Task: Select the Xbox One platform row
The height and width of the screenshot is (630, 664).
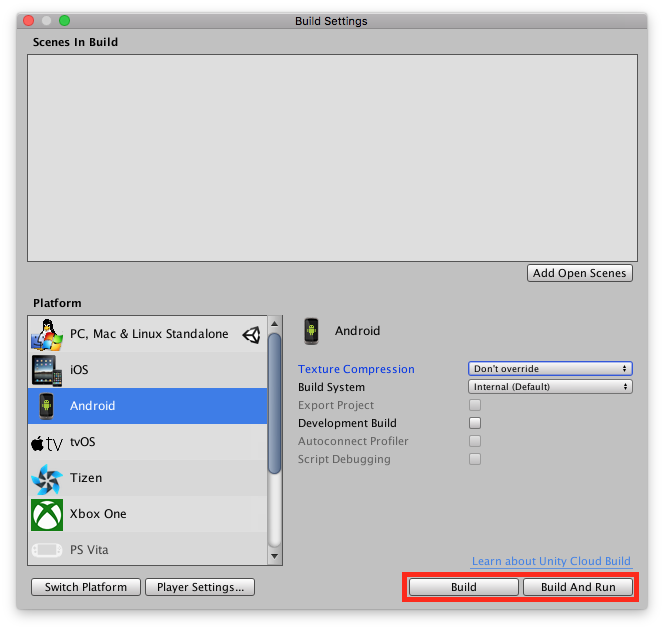Action: (147, 514)
